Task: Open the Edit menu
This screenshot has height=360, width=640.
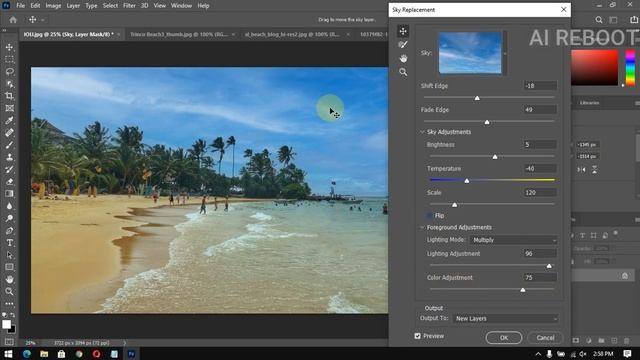Action: 35,6
